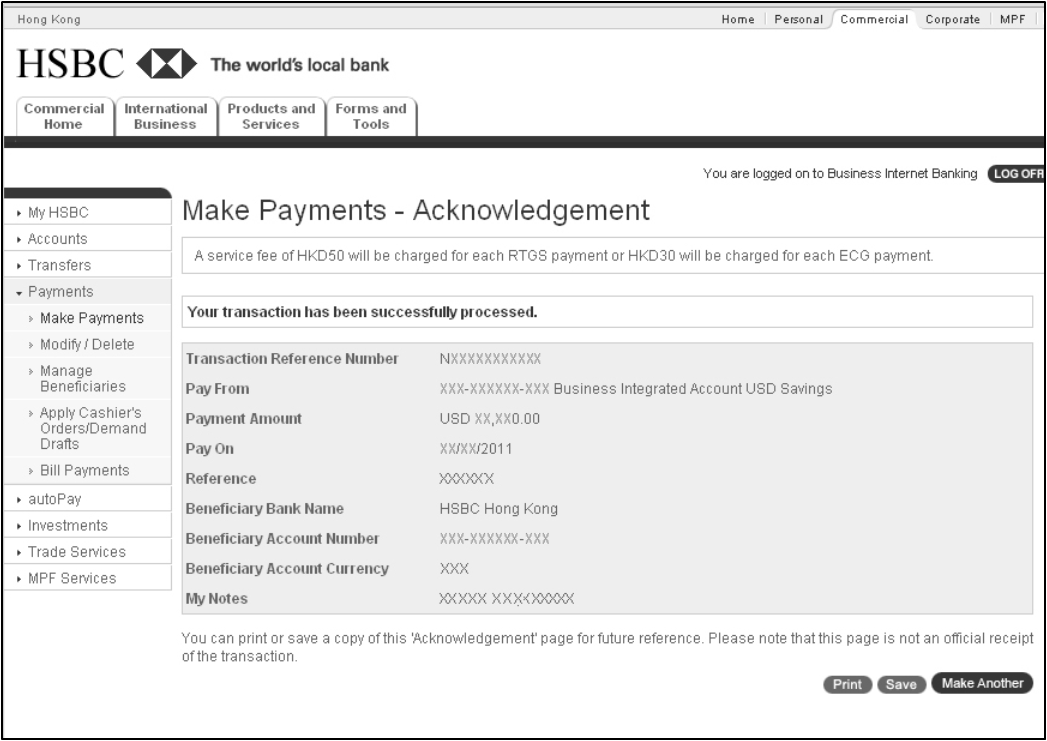Switch to the Commercial Home tab

click(x=63, y=116)
